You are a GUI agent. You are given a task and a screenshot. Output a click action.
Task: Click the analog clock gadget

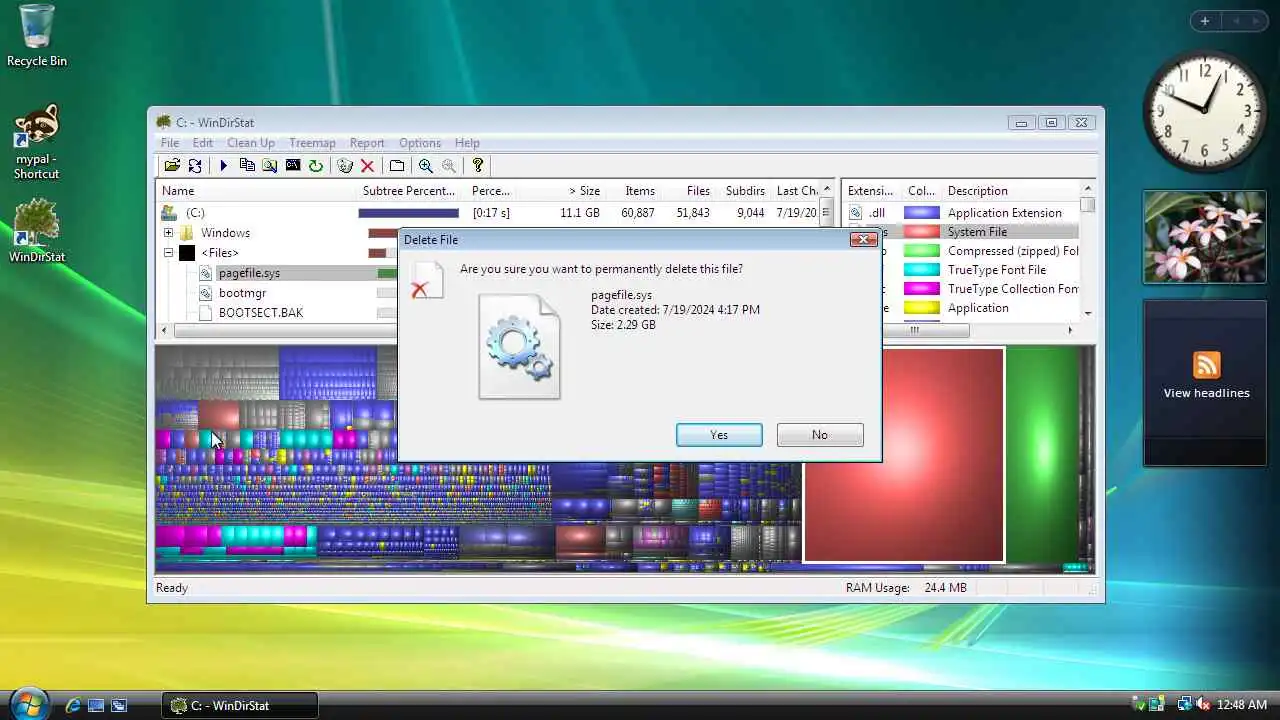tap(1205, 110)
